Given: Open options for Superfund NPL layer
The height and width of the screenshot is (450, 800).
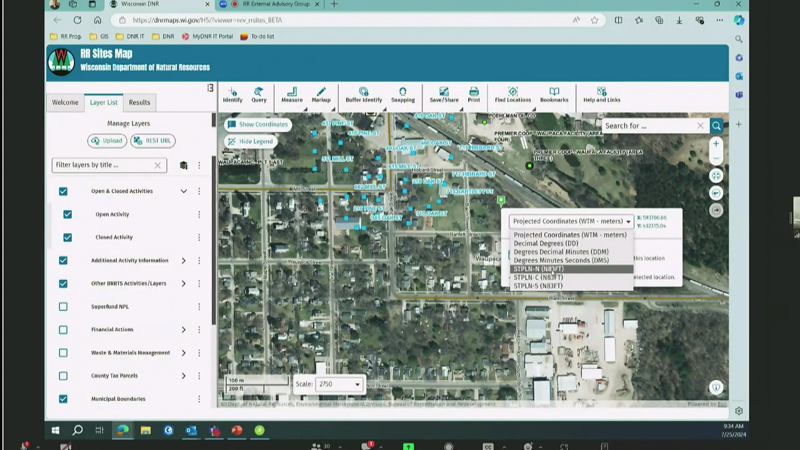Looking at the screenshot, I should click(x=199, y=307).
